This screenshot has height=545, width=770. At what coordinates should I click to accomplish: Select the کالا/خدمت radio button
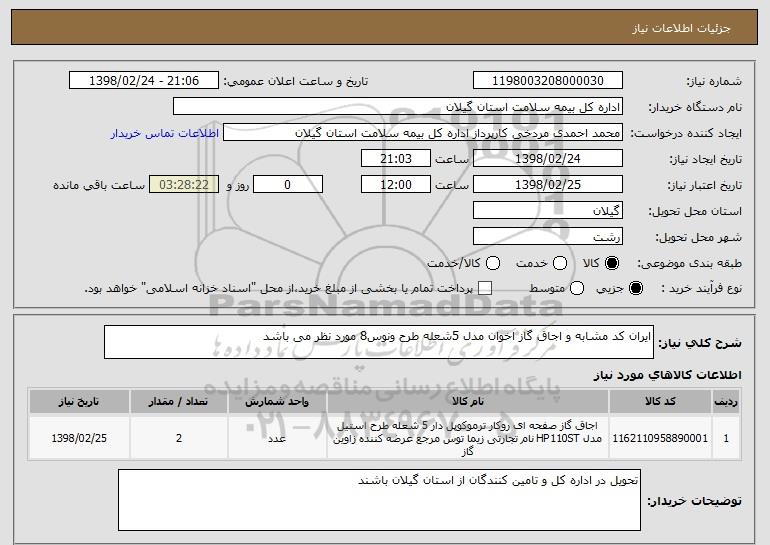tap(493, 263)
